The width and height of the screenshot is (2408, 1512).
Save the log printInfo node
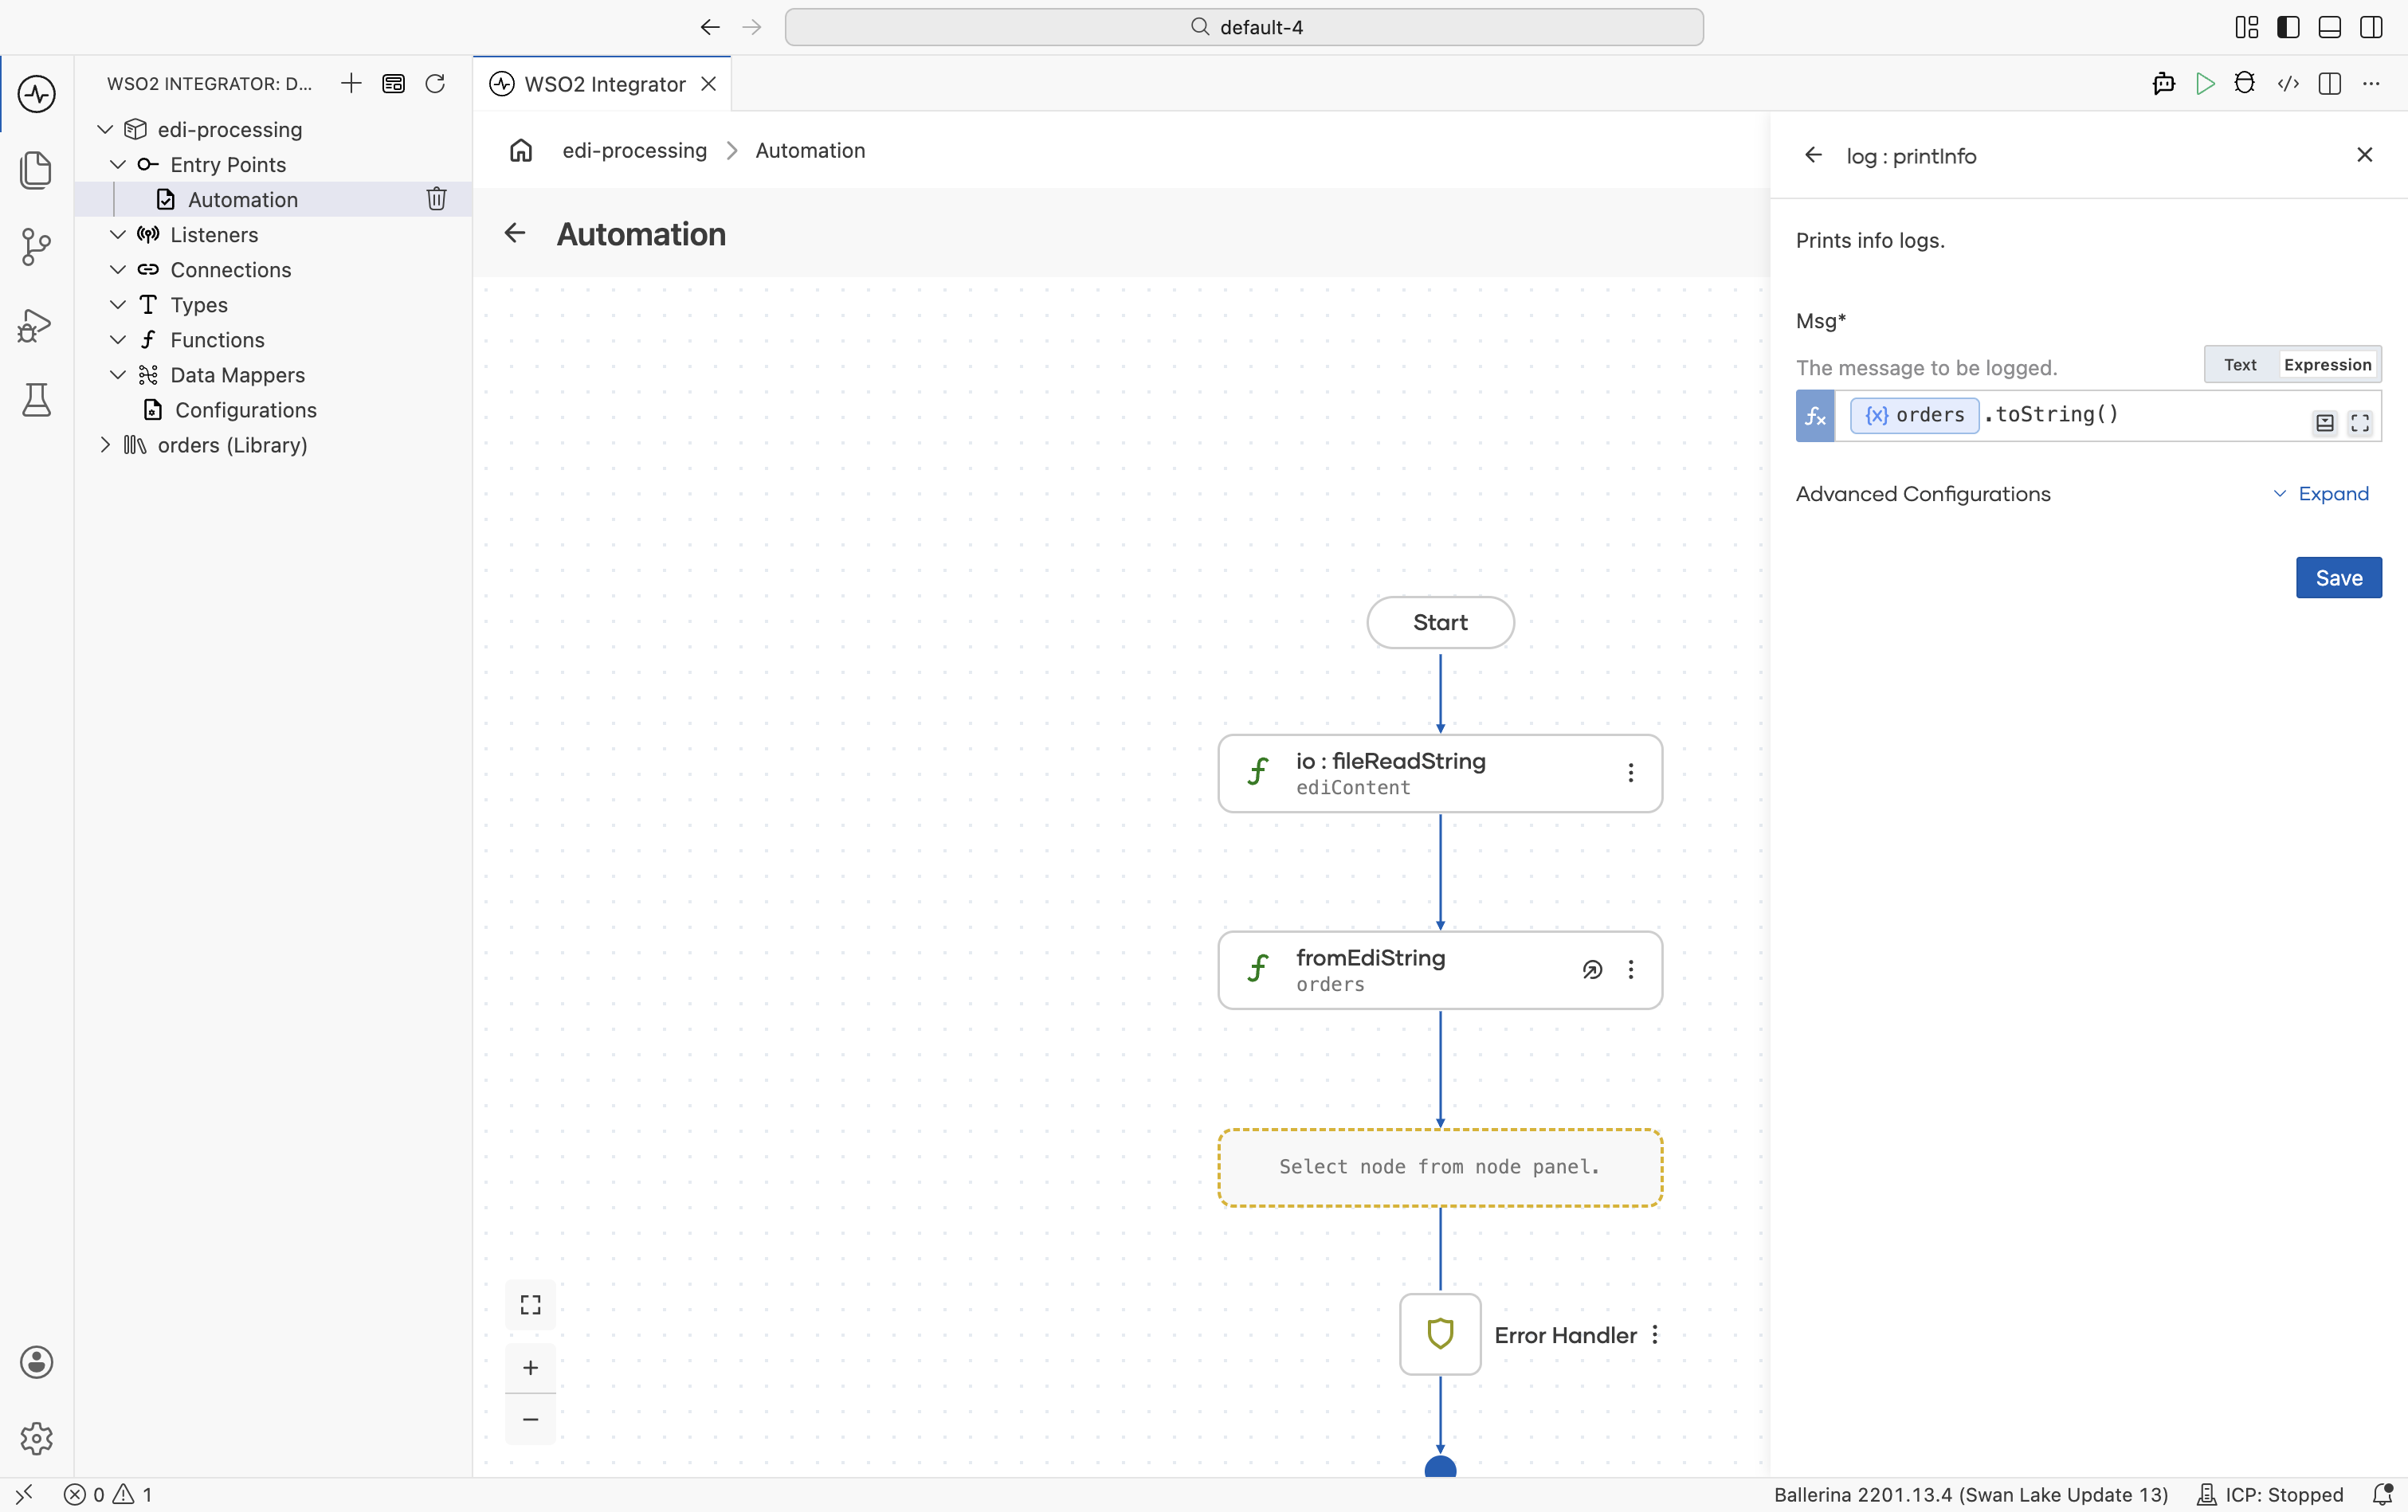(2338, 578)
